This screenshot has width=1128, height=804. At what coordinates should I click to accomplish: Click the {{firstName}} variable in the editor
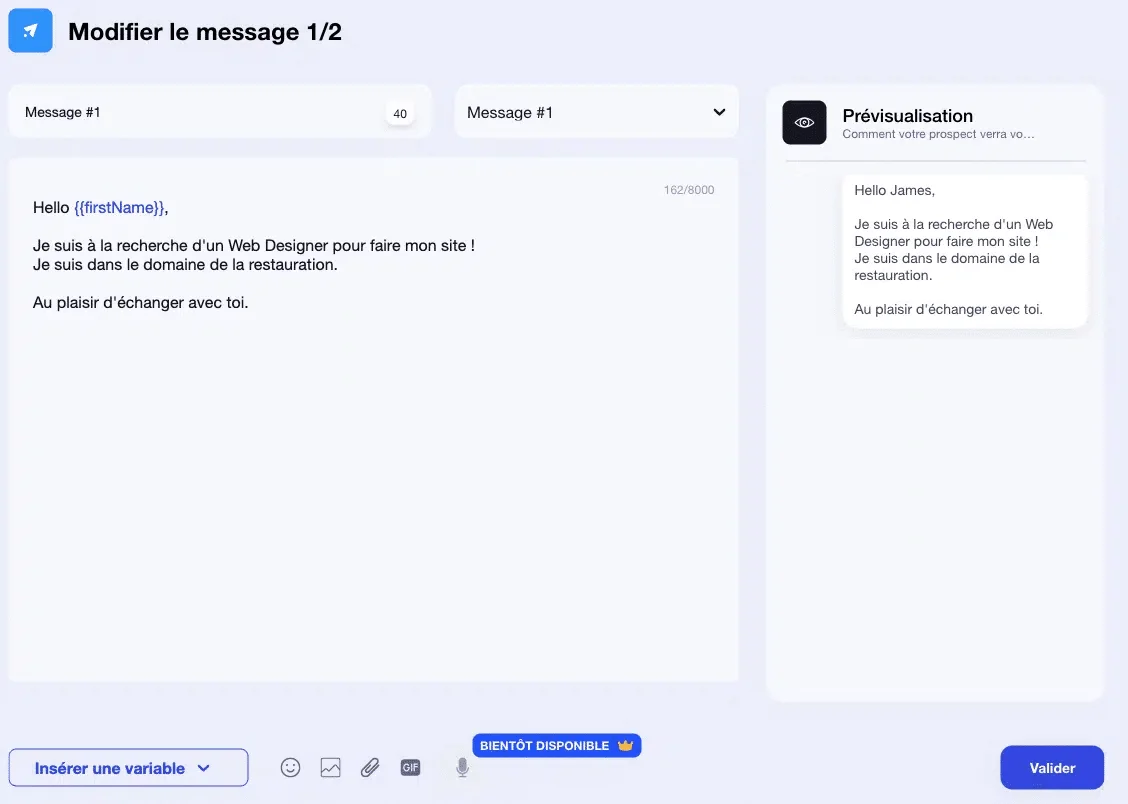coord(119,208)
